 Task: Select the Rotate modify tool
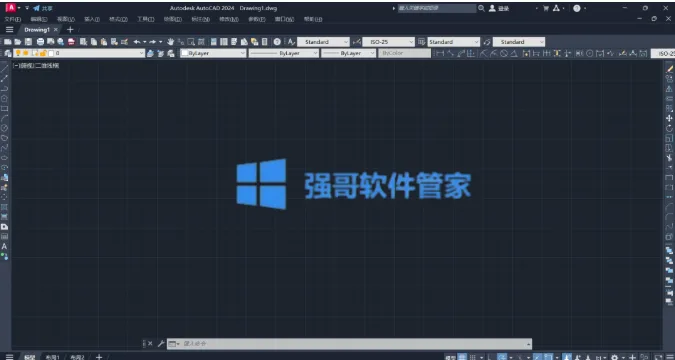pos(669,128)
